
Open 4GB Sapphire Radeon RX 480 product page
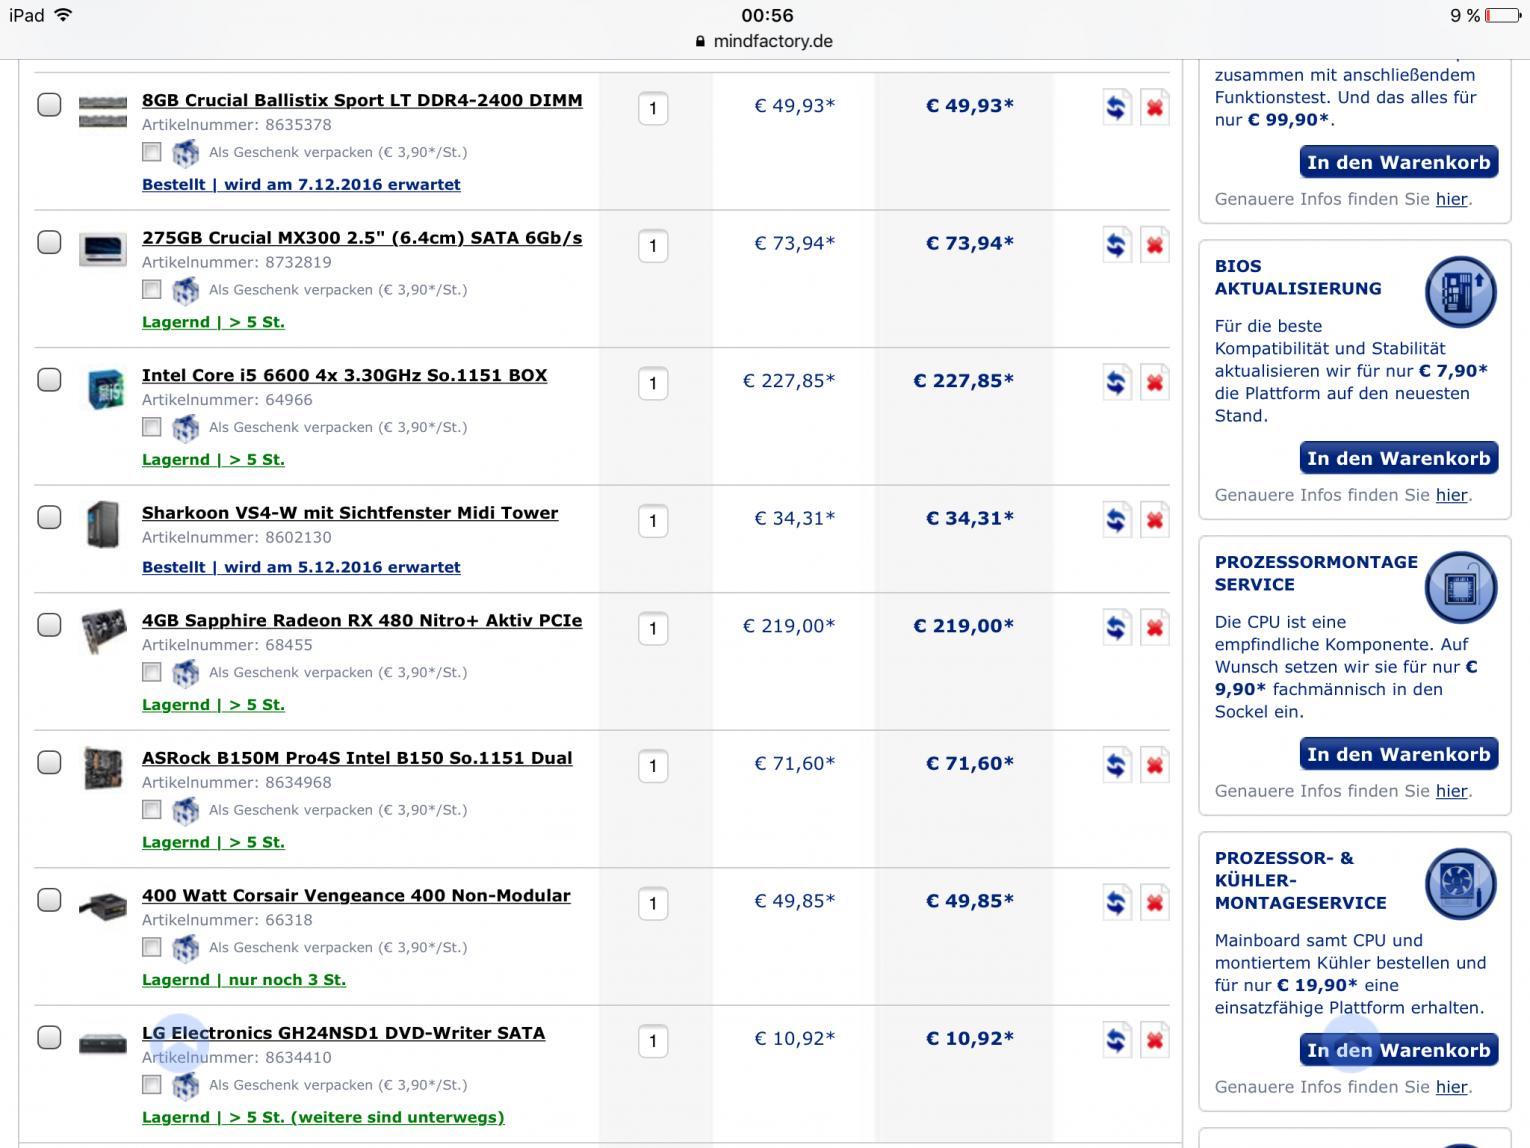(362, 620)
